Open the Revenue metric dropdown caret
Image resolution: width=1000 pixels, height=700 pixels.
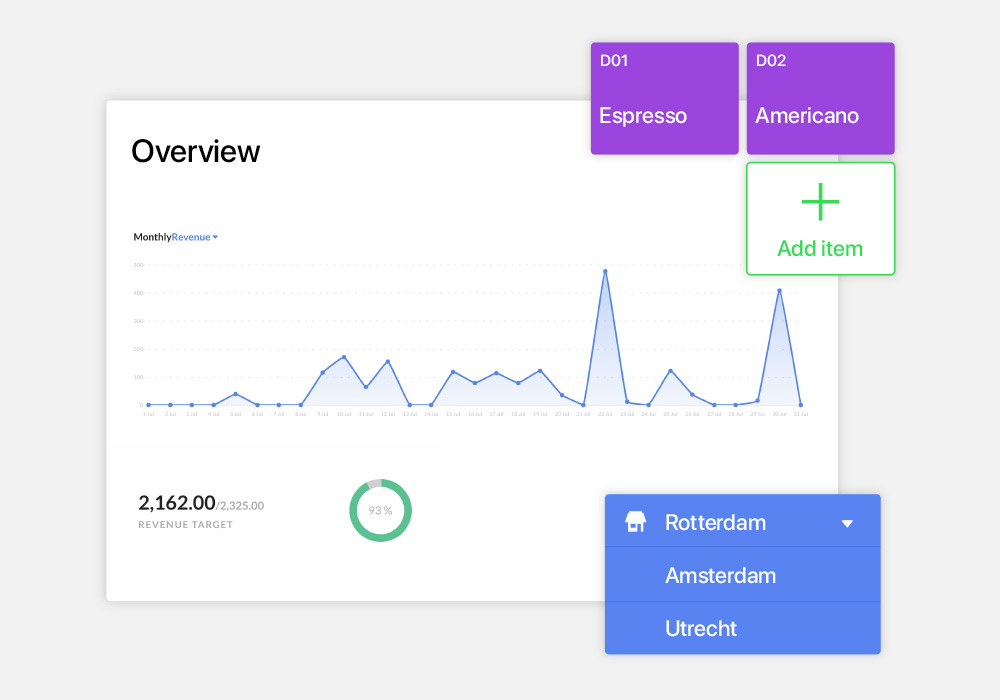(215, 237)
